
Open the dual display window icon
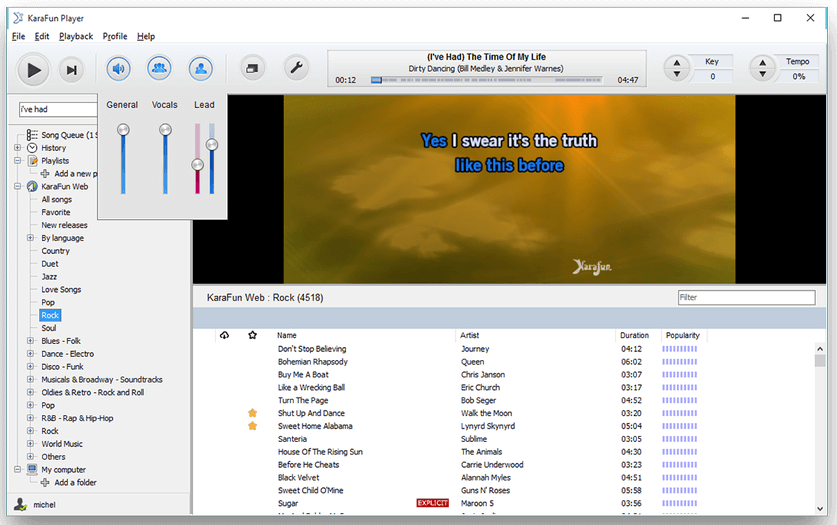click(252, 68)
